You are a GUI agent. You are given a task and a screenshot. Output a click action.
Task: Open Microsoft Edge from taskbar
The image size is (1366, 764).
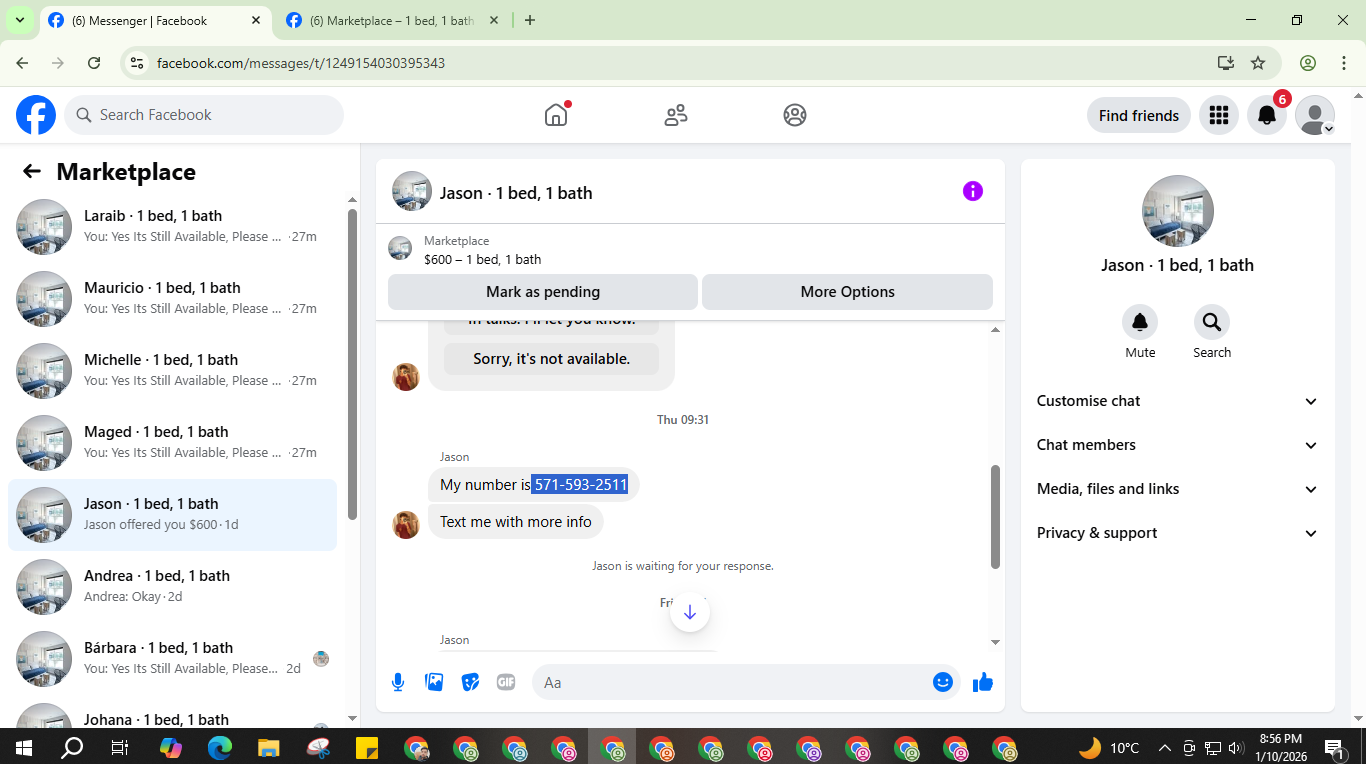click(220, 747)
